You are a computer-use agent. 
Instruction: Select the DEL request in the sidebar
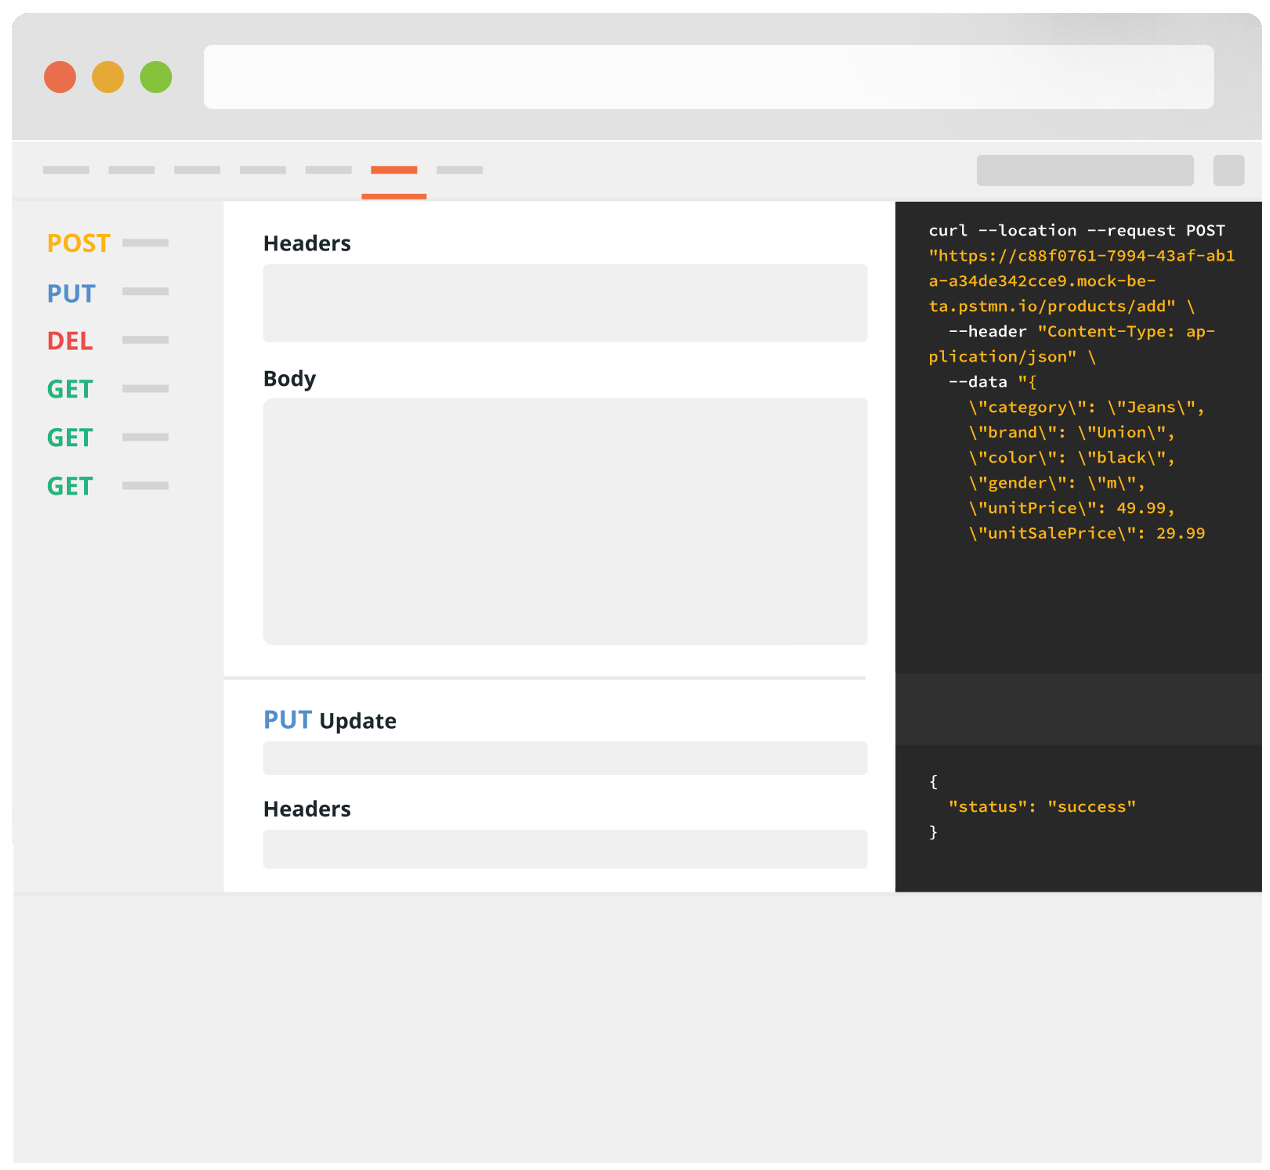(x=70, y=341)
